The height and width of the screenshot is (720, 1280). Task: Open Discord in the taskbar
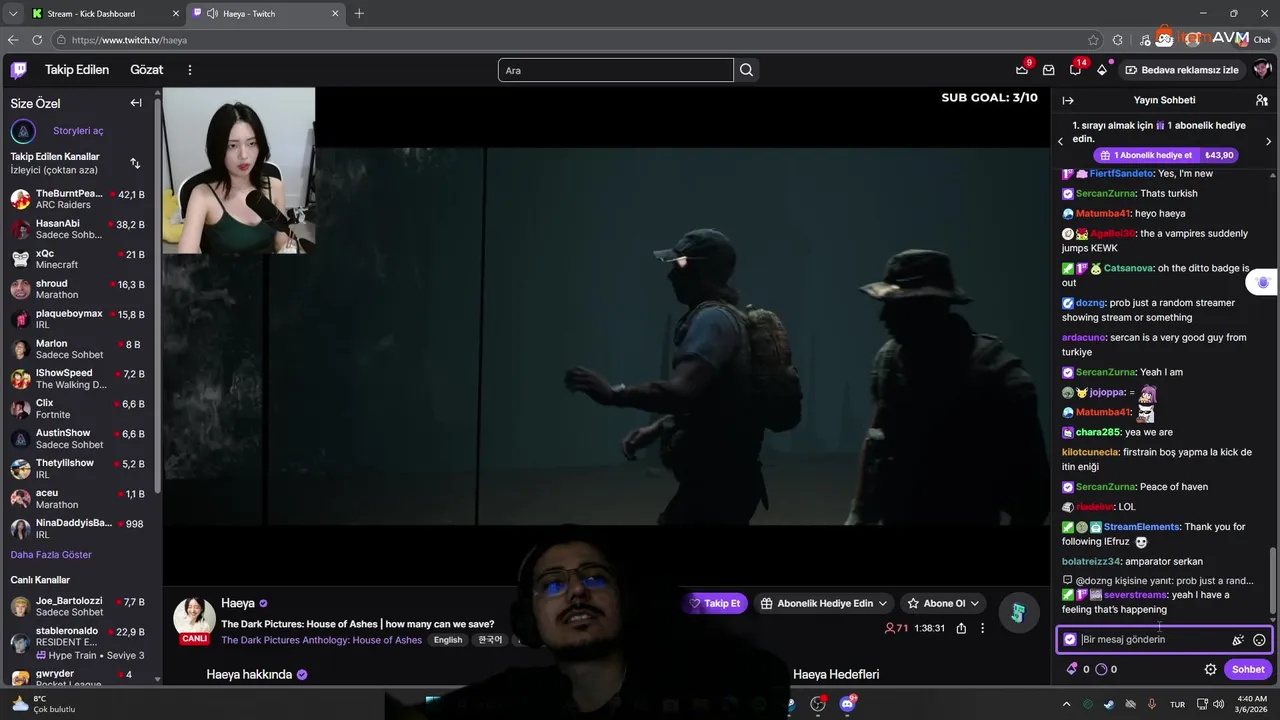click(x=848, y=704)
